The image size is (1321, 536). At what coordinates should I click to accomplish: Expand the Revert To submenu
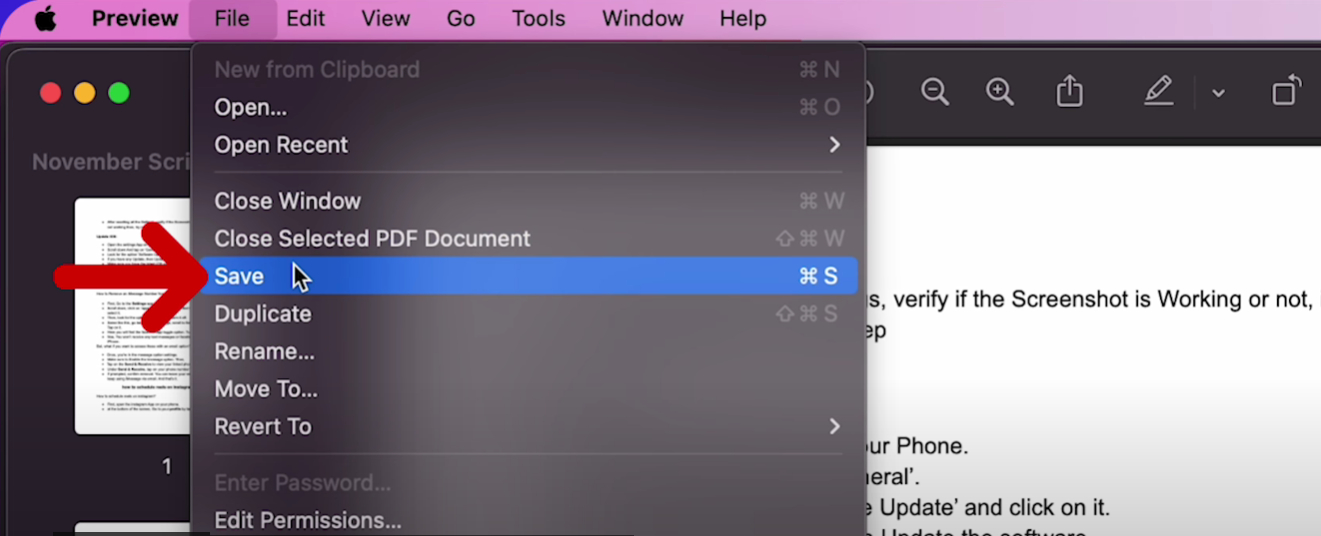pos(527,426)
